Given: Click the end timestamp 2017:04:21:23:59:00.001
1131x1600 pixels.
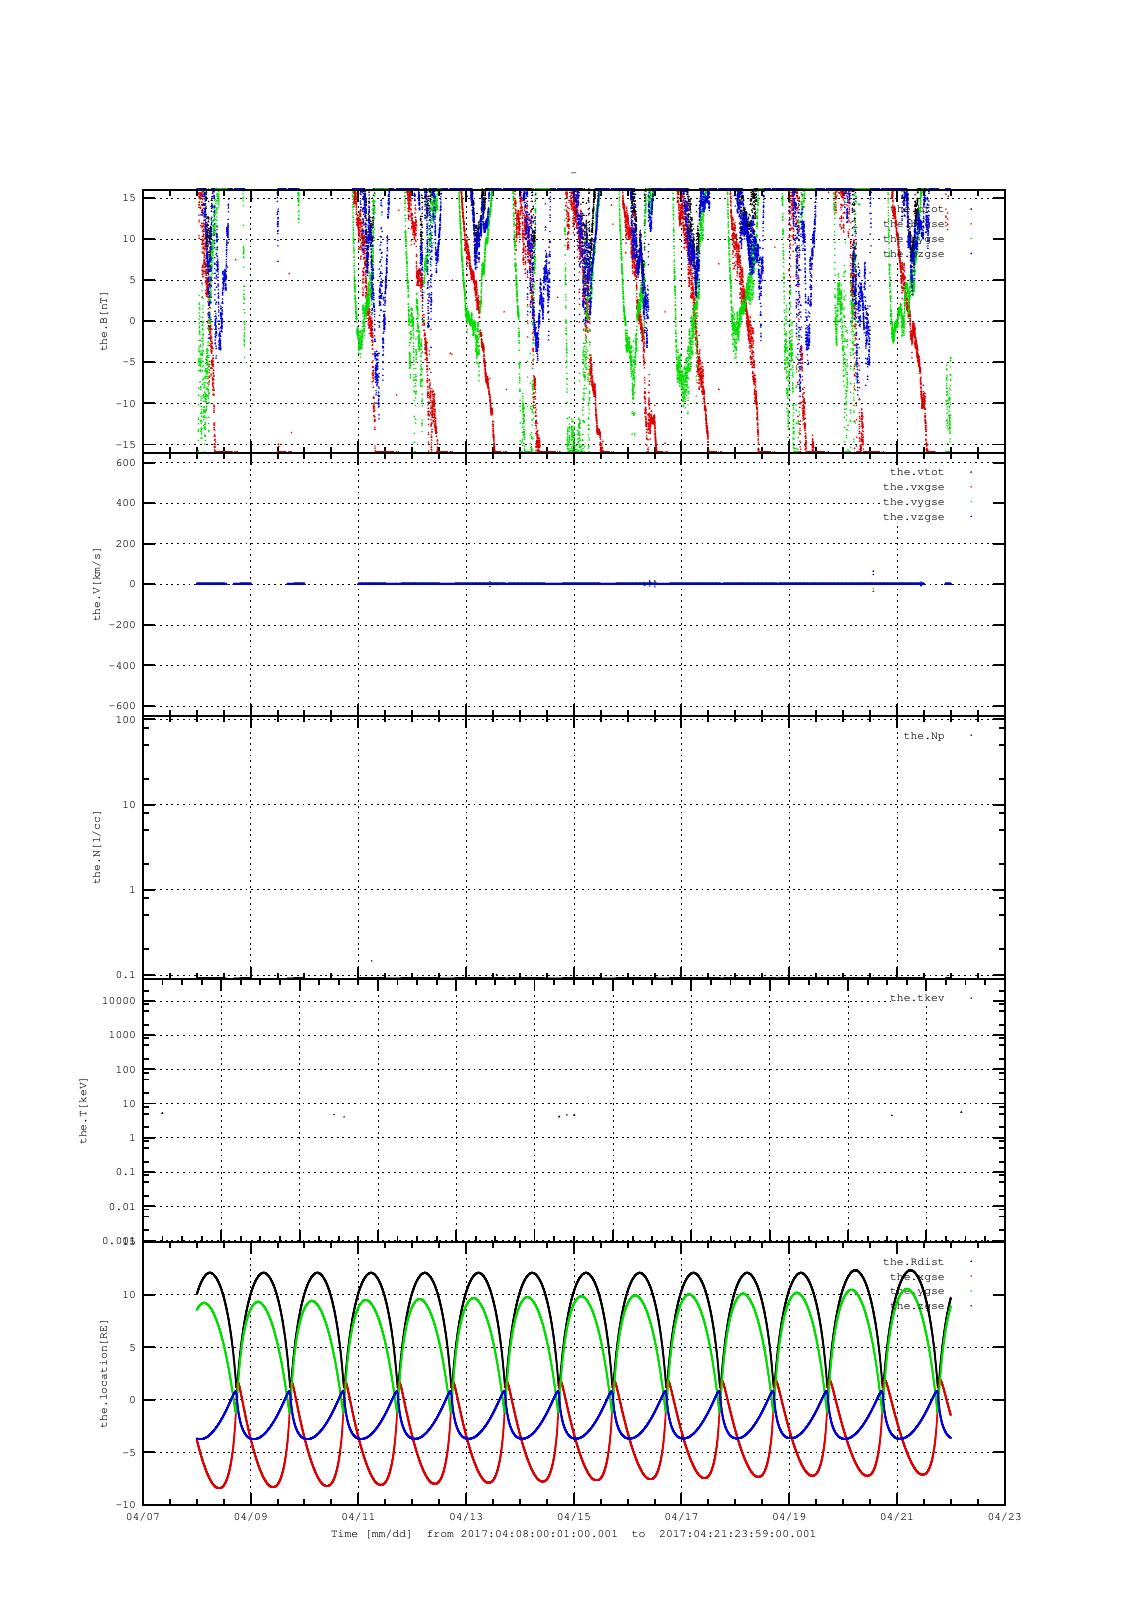Looking at the screenshot, I should [x=738, y=1533].
